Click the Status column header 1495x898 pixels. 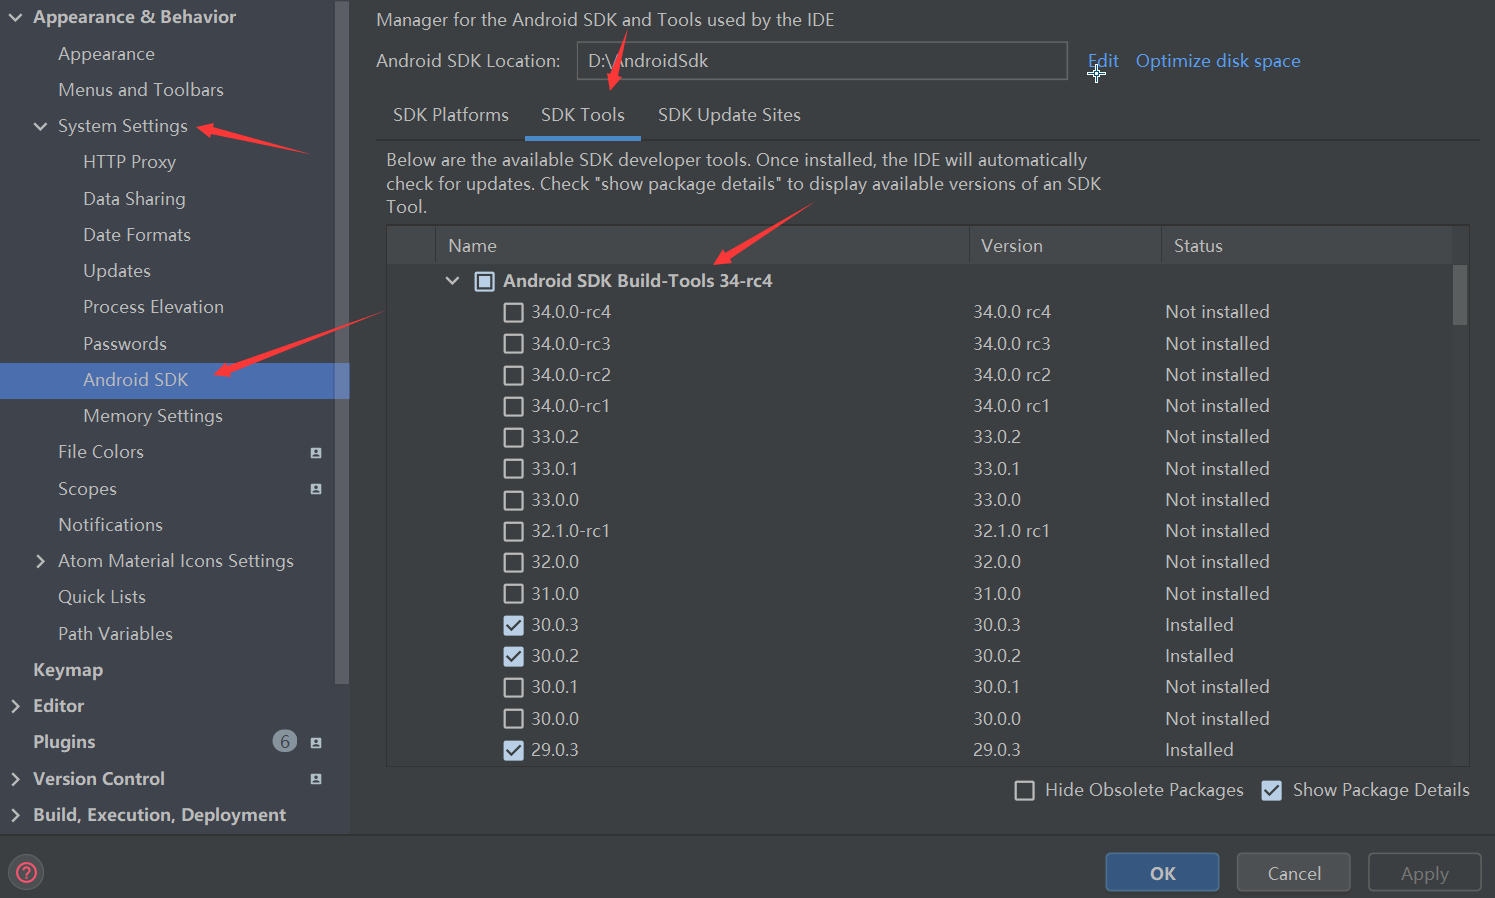[1306, 246]
